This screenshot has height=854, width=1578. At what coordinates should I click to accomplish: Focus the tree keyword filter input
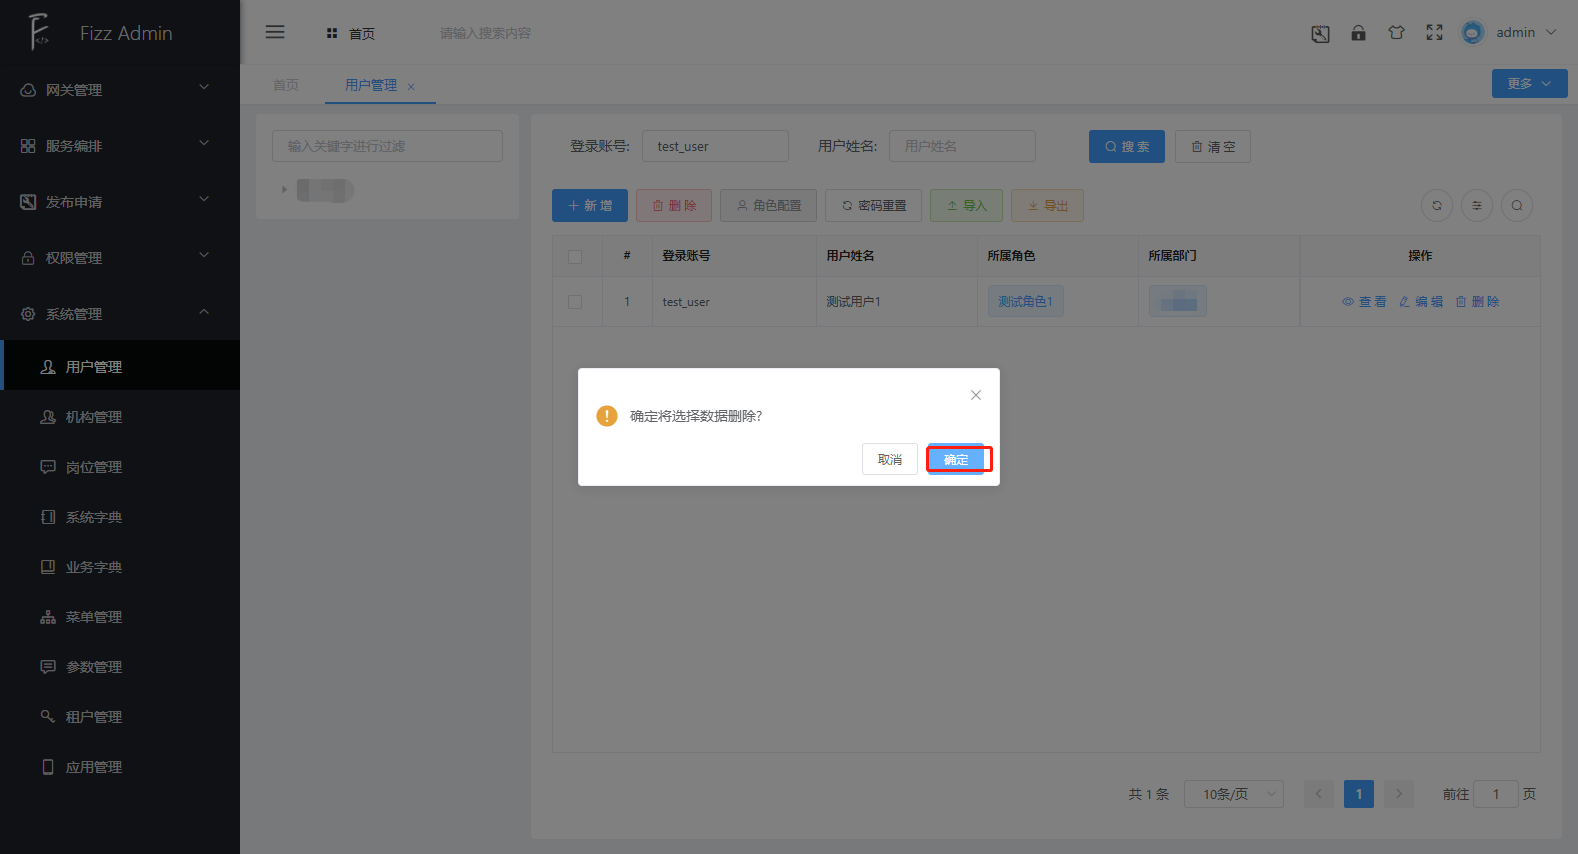pyautogui.click(x=387, y=146)
